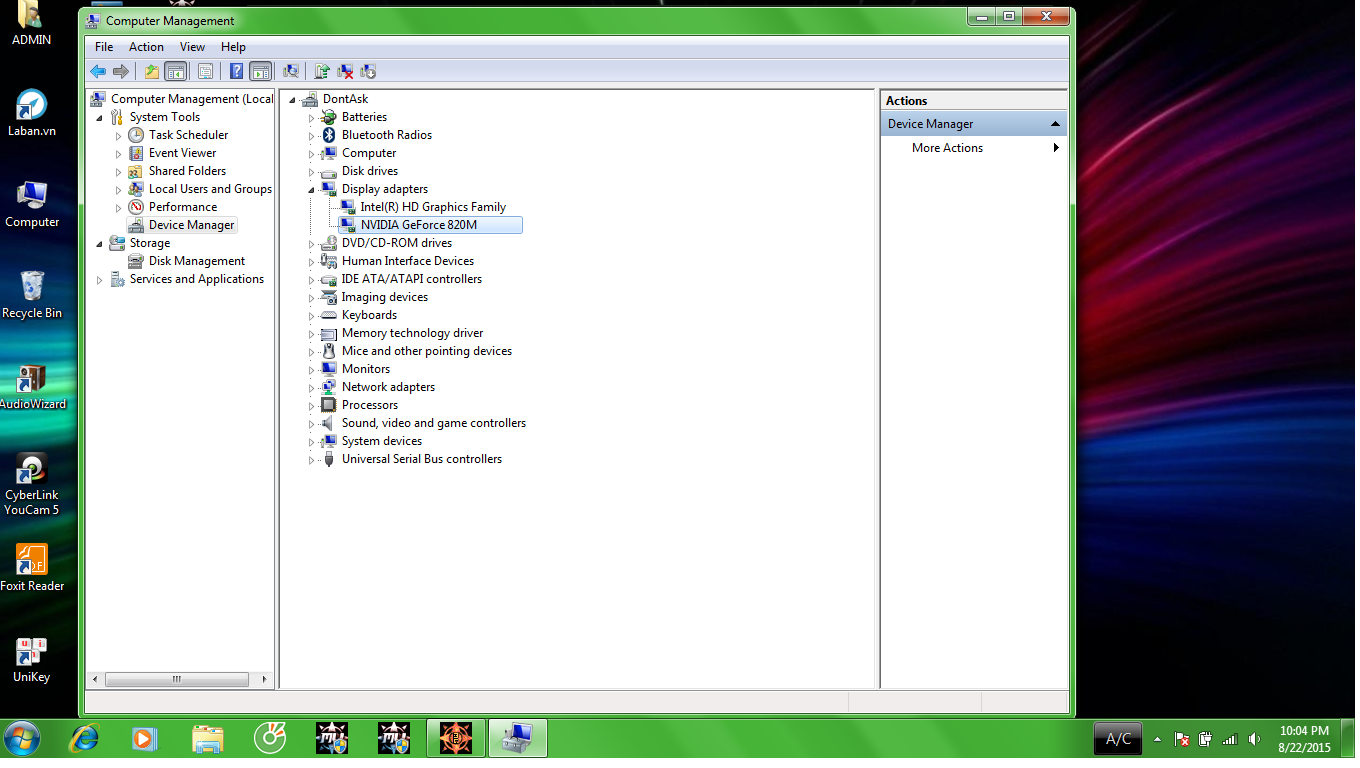Select Device Manager in console tree

click(191, 225)
